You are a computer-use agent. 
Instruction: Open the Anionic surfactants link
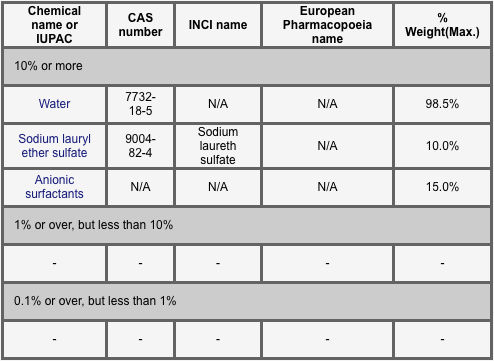pyautogui.click(x=54, y=187)
